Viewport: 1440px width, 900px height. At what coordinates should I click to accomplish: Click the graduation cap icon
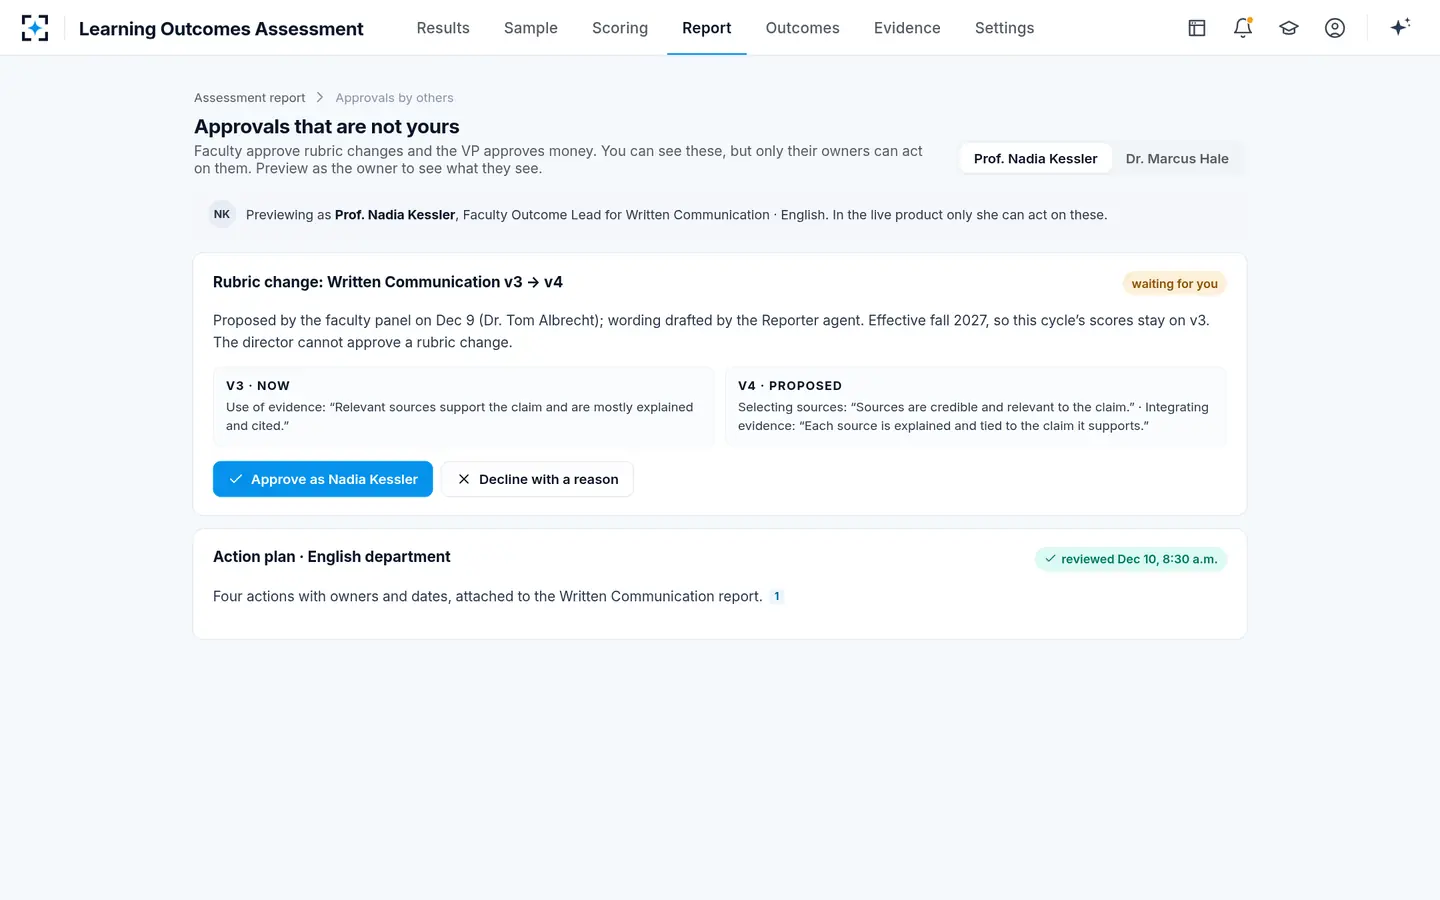1289,28
